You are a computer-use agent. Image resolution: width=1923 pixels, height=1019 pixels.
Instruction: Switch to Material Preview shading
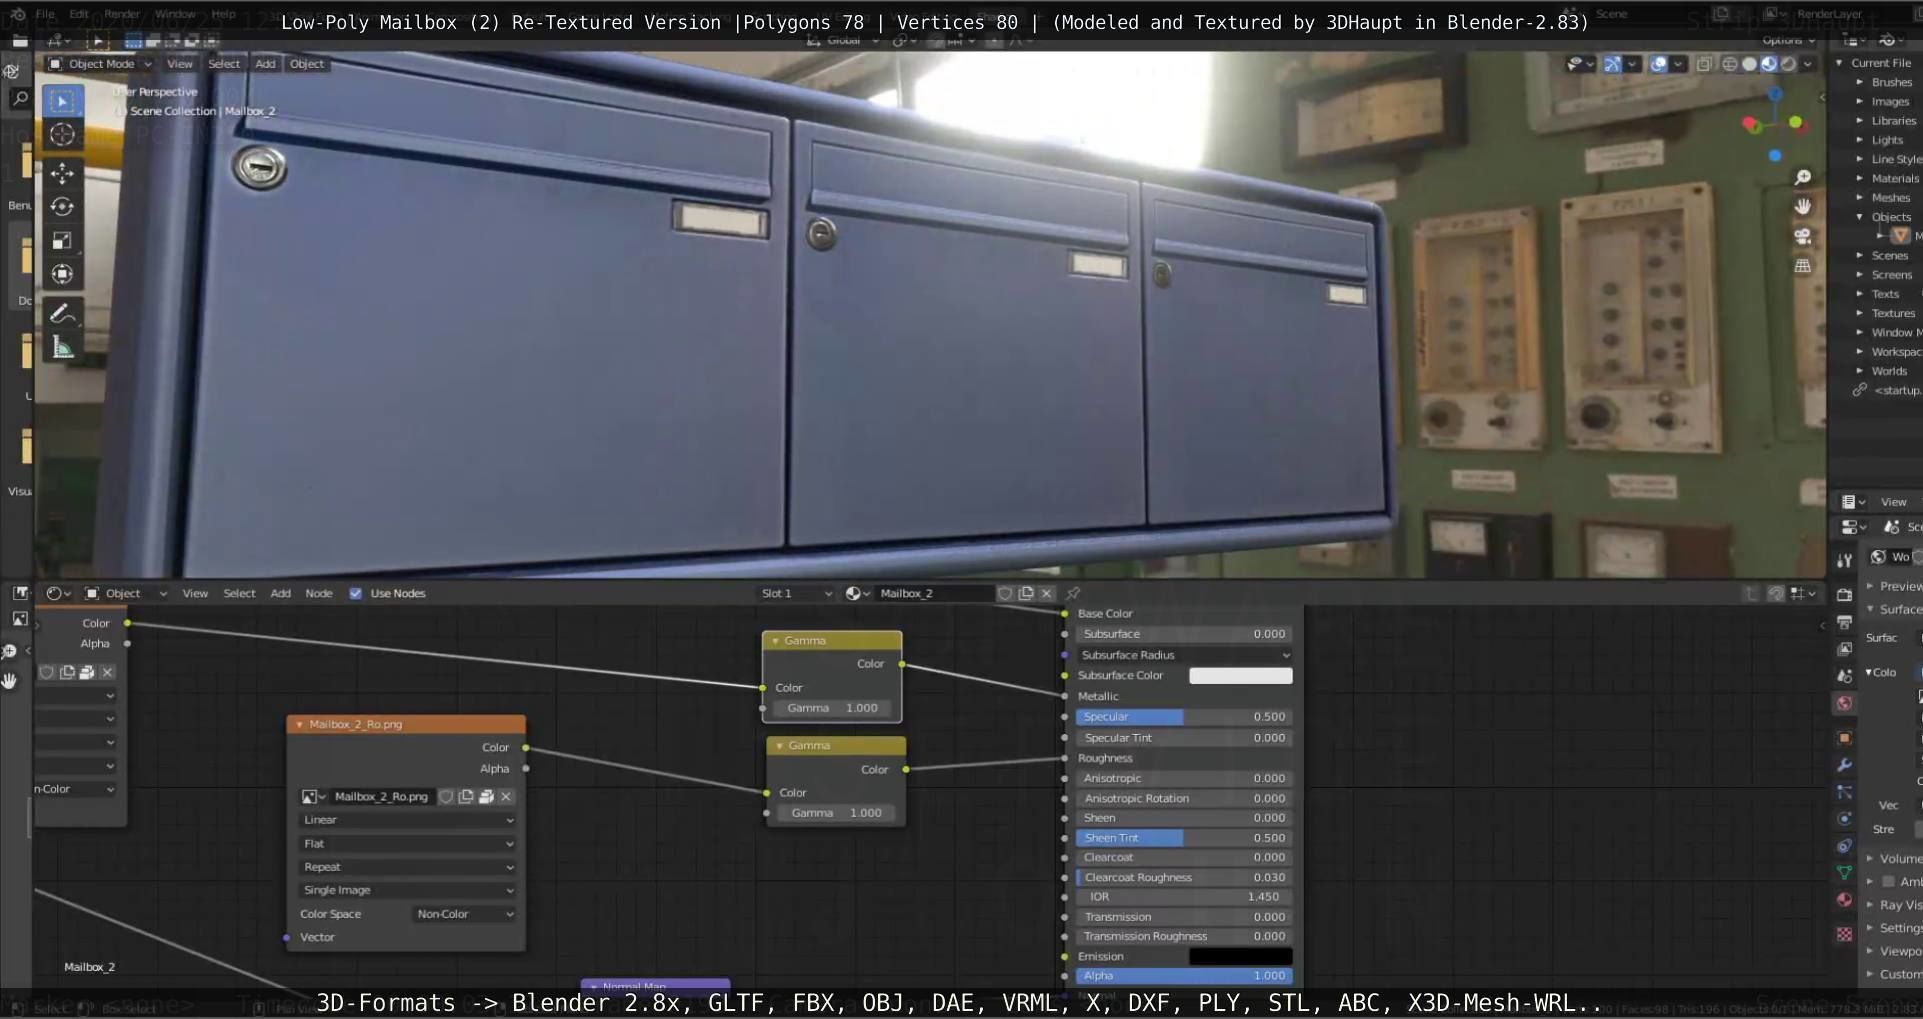click(1769, 64)
